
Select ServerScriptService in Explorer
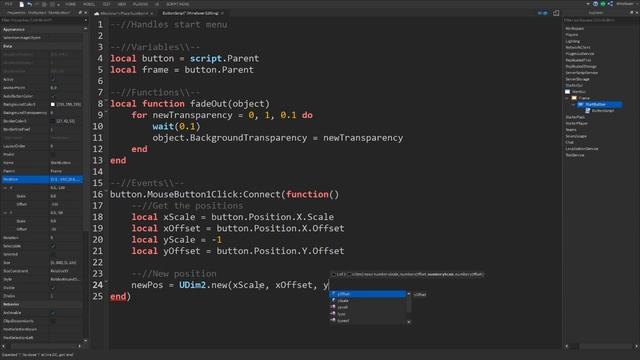(x=582, y=73)
